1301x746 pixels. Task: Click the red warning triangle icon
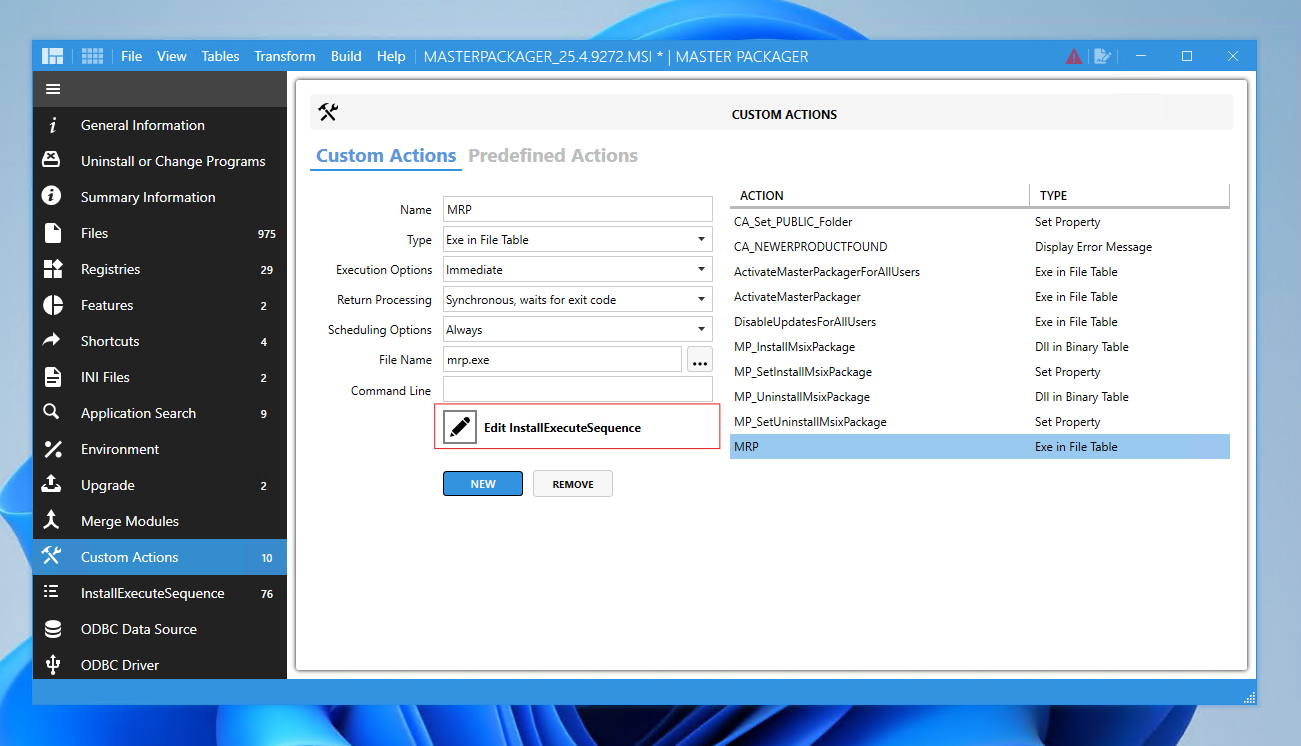coord(1074,56)
